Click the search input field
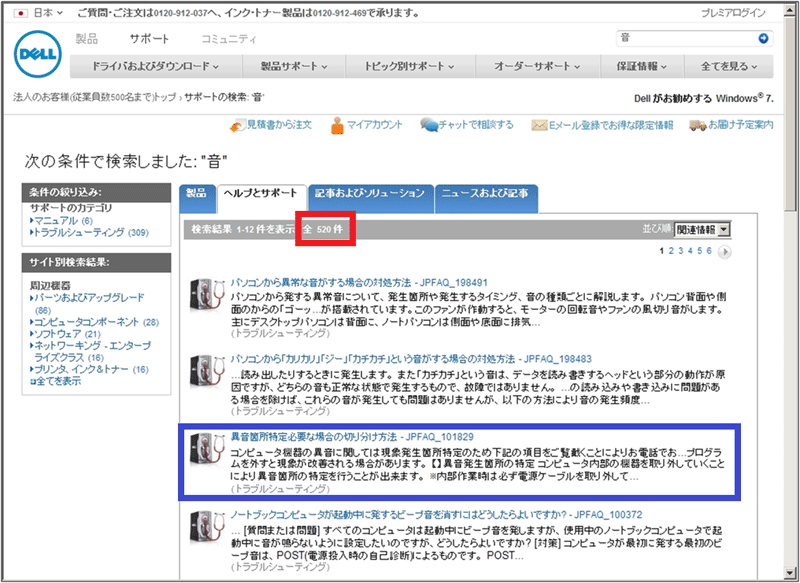The height and width of the screenshot is (583, 800). coord(684,38)
